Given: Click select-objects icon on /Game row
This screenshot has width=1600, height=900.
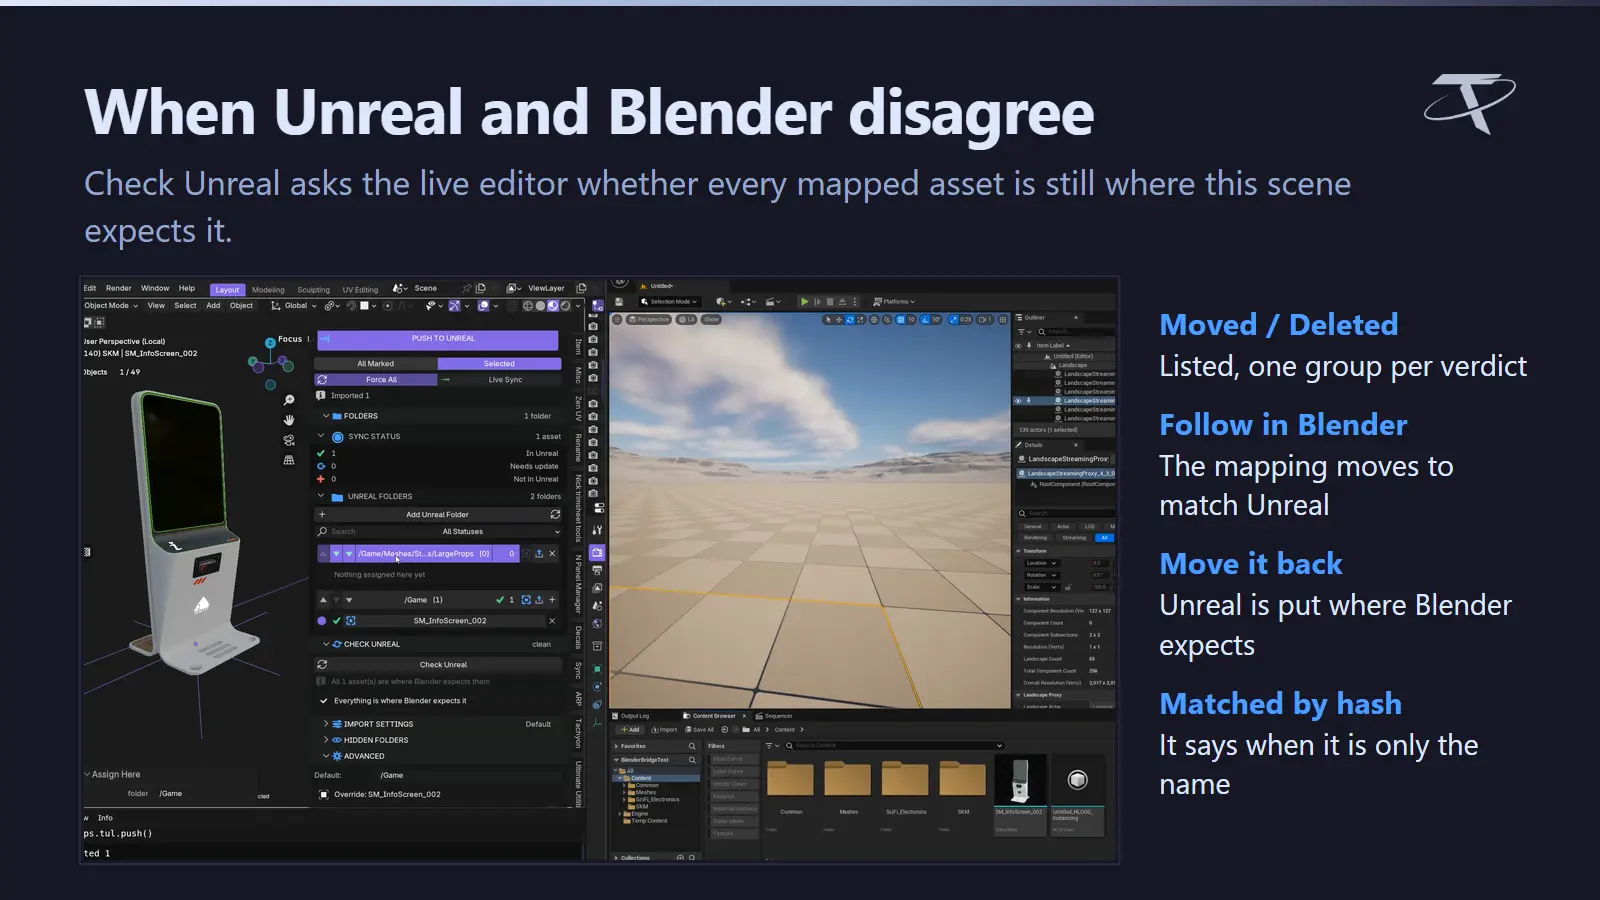Looking at the screenshot, I should [x=526, y=600].
